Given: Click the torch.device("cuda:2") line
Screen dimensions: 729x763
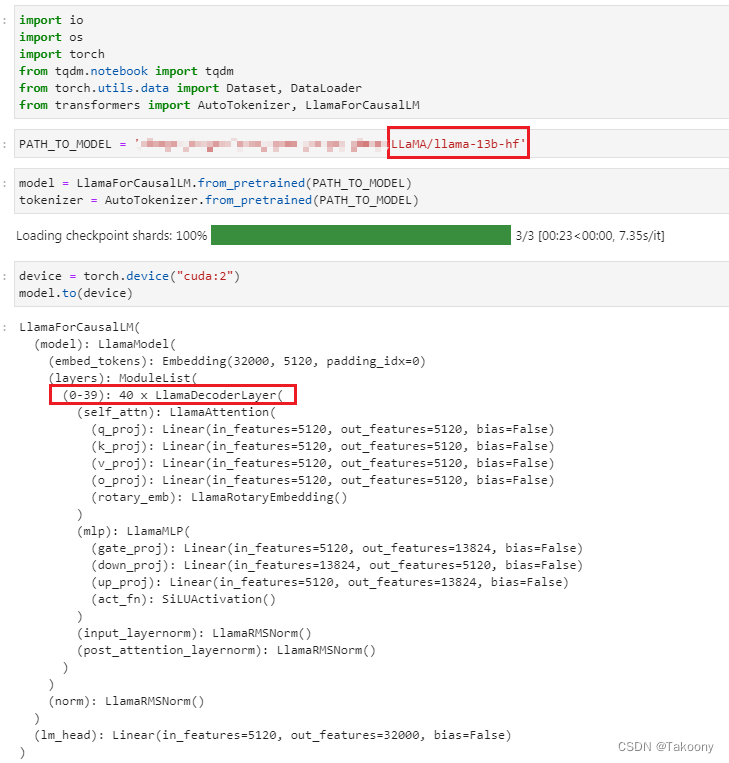Looking at the screenshot, I should click(x=129, y=276).
